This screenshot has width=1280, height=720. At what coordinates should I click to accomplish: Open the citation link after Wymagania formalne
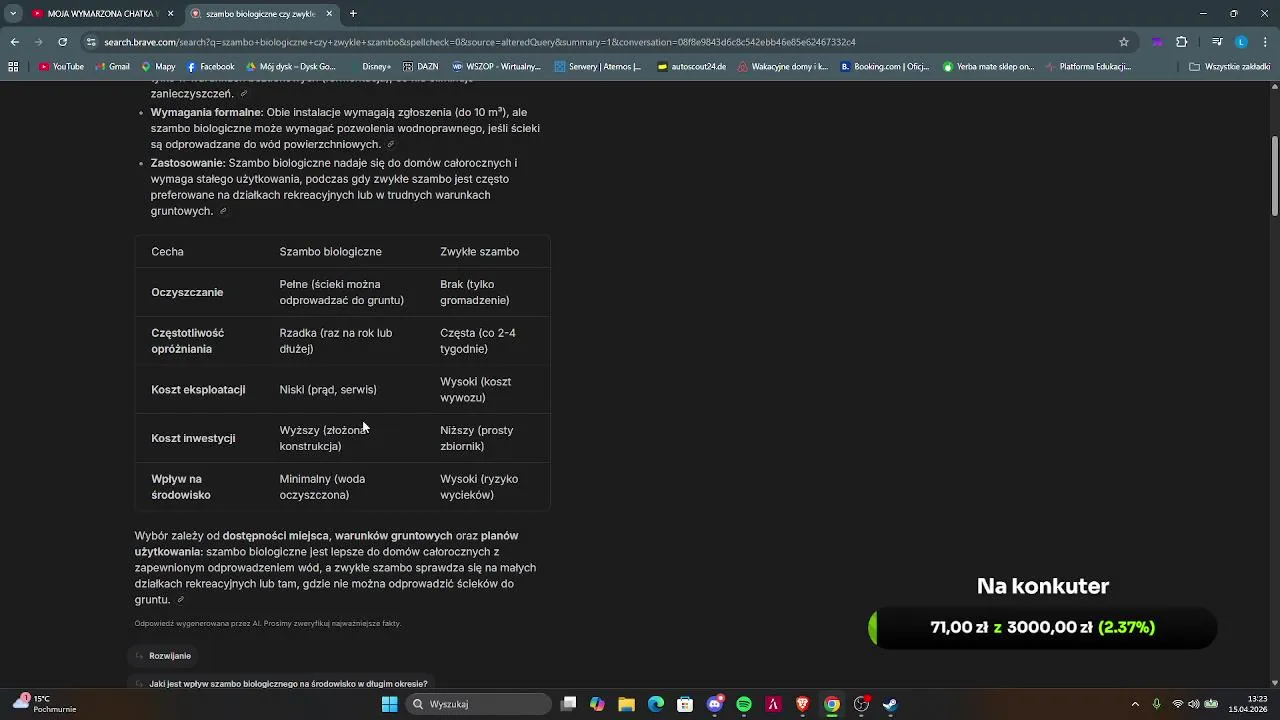390,145
